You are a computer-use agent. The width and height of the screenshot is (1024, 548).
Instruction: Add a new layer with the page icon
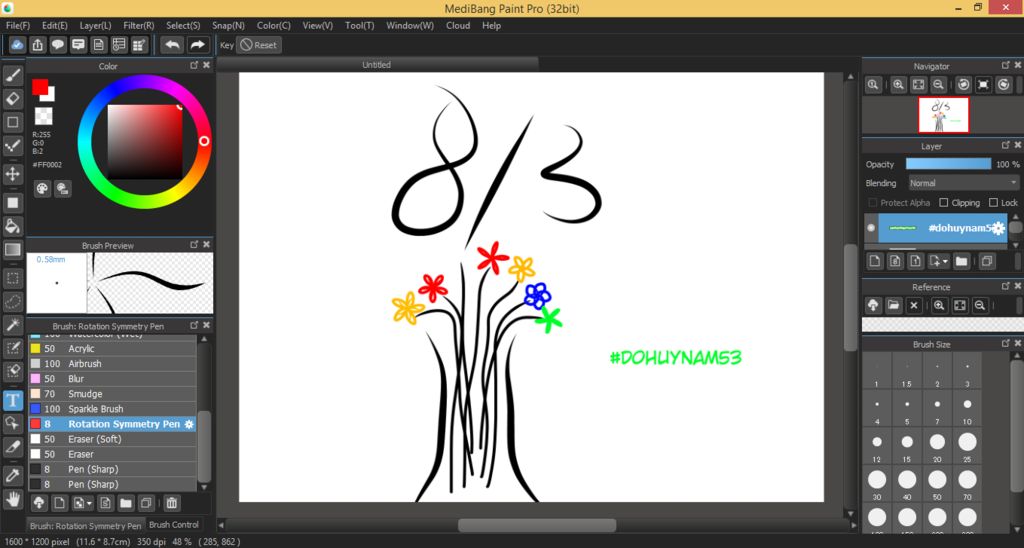tap(875, 261)
